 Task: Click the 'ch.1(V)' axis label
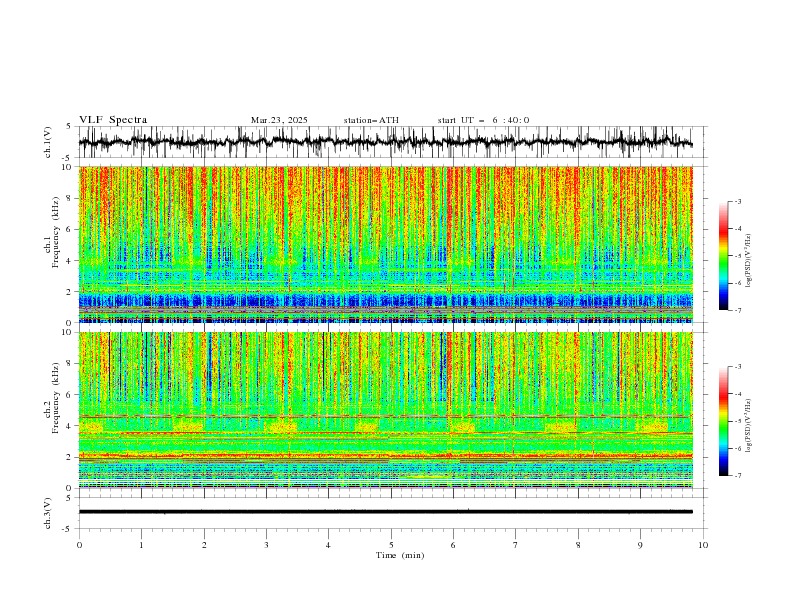[x=48, y=142]
